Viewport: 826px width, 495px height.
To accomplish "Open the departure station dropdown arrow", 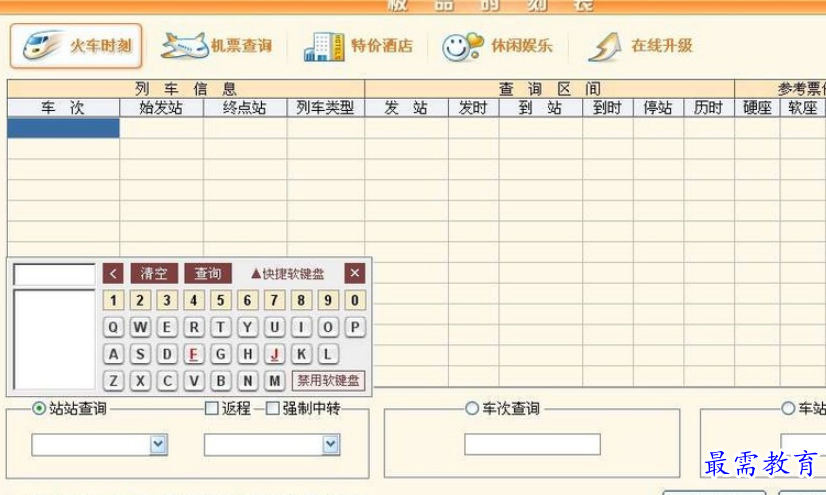I will click(x=158, y=445).
